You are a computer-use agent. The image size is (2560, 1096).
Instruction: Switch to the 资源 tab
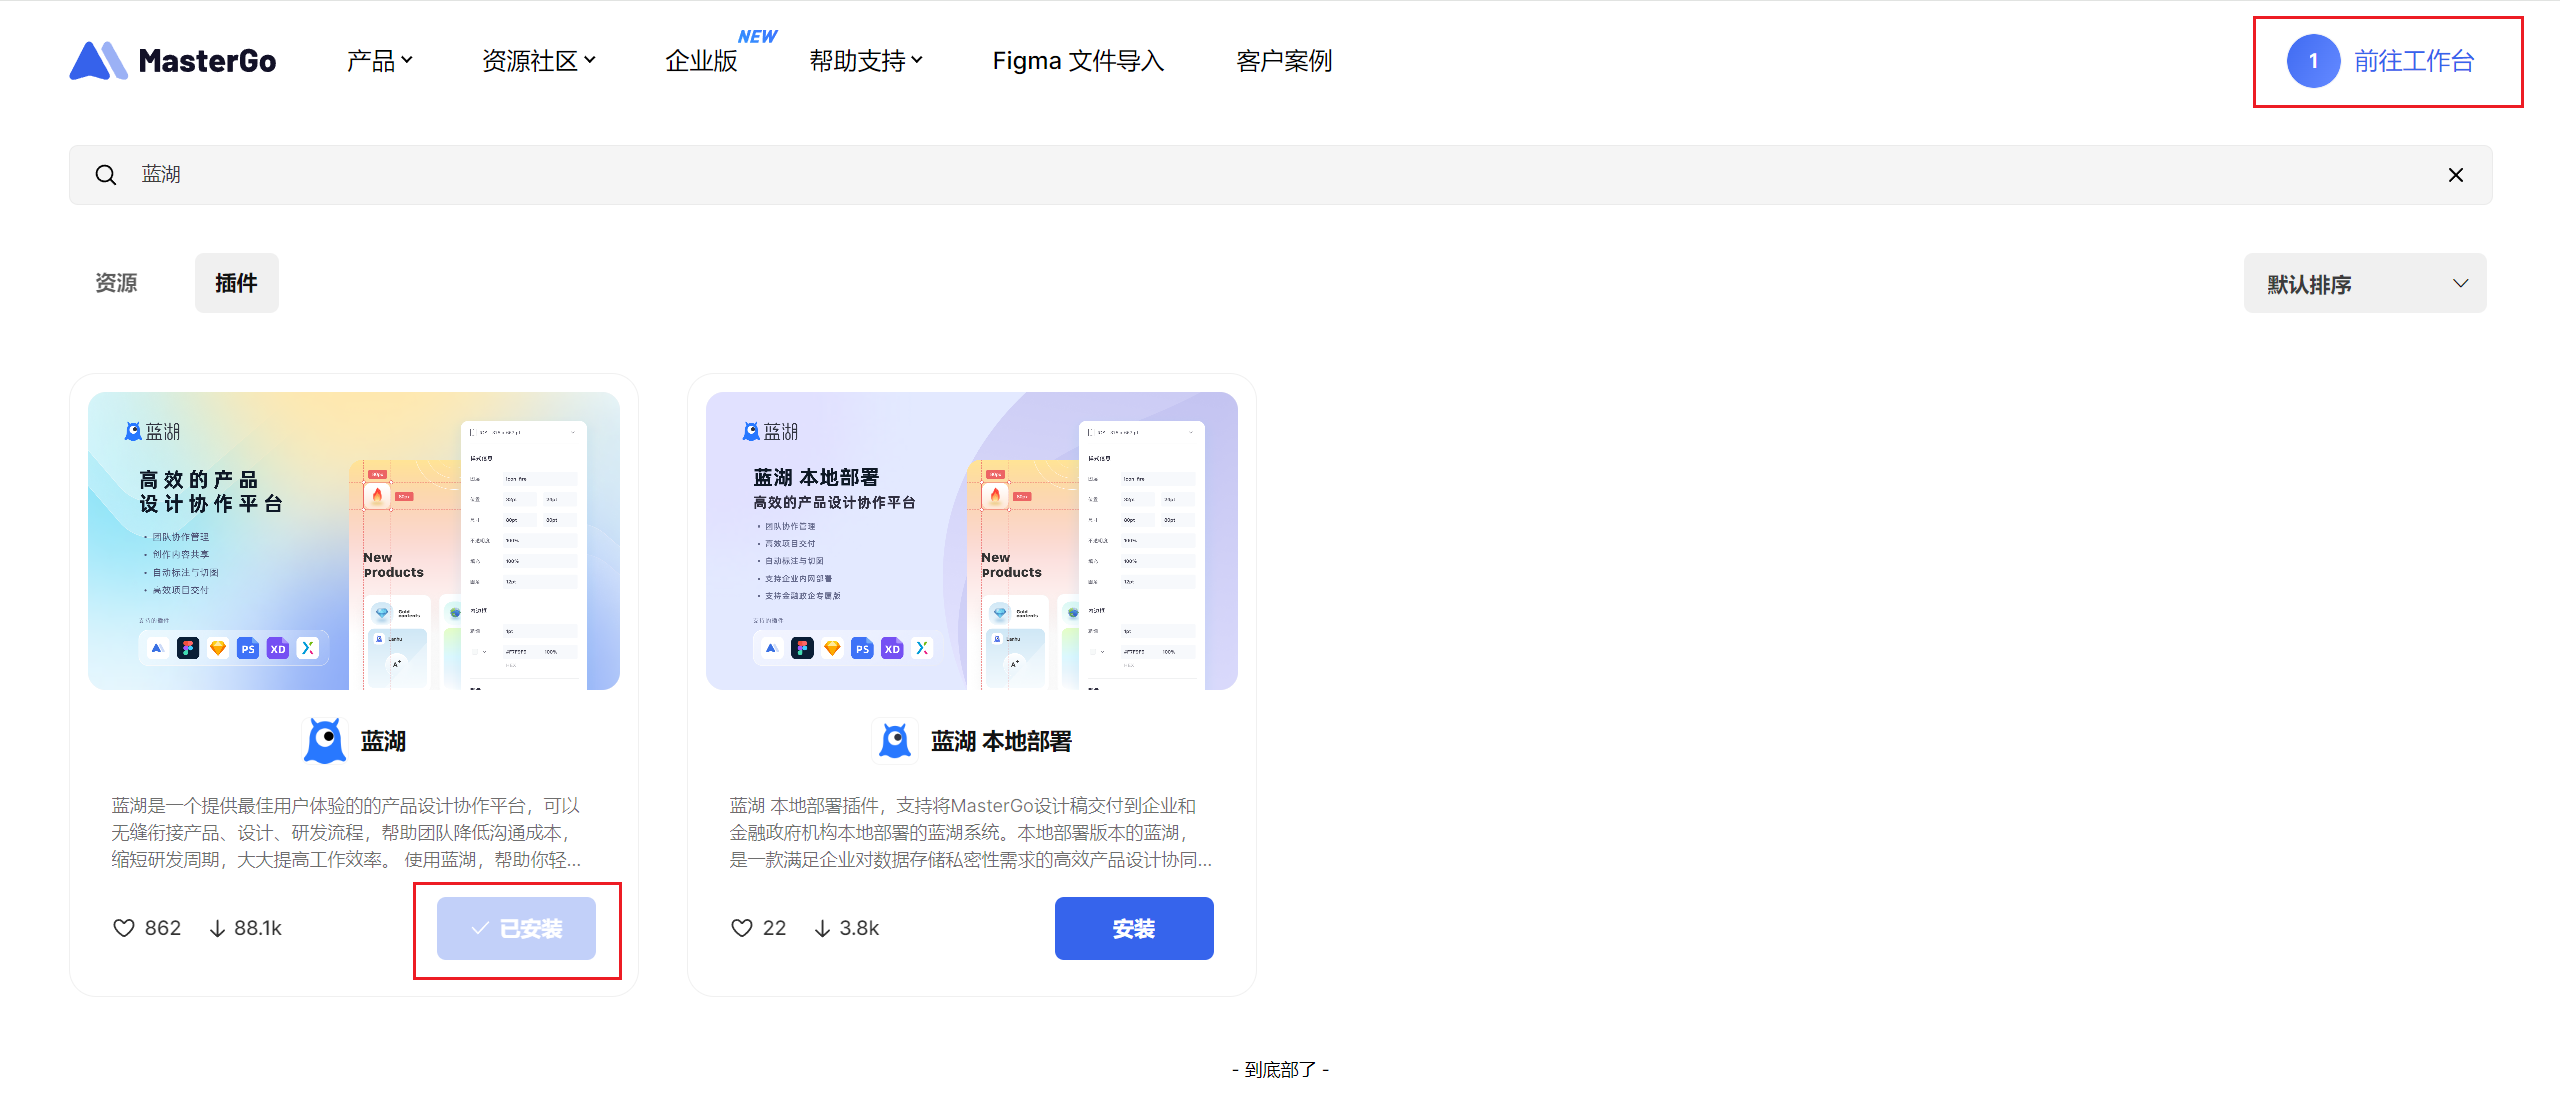pos(116,283)
